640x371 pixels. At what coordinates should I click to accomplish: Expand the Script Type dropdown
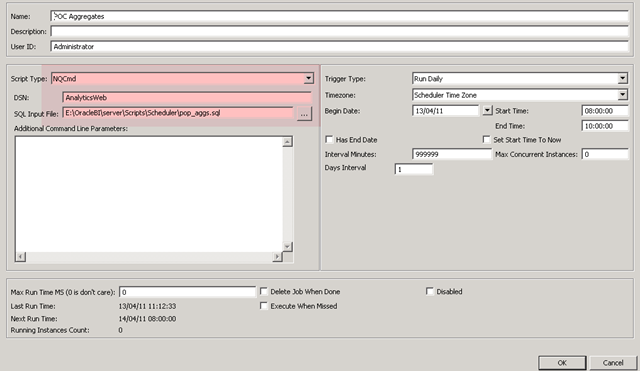tap(309, 78)
